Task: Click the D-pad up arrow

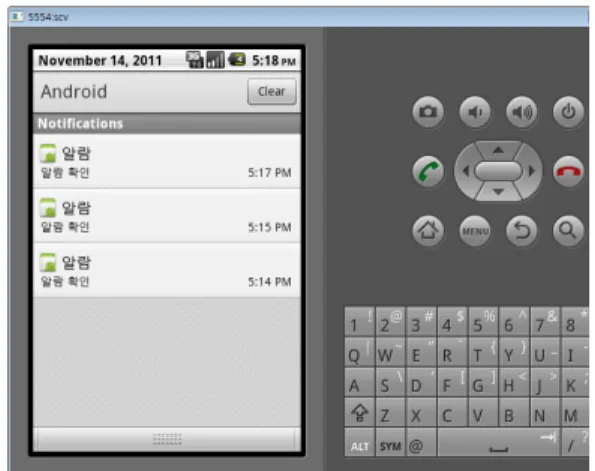Action: point(498,150)
